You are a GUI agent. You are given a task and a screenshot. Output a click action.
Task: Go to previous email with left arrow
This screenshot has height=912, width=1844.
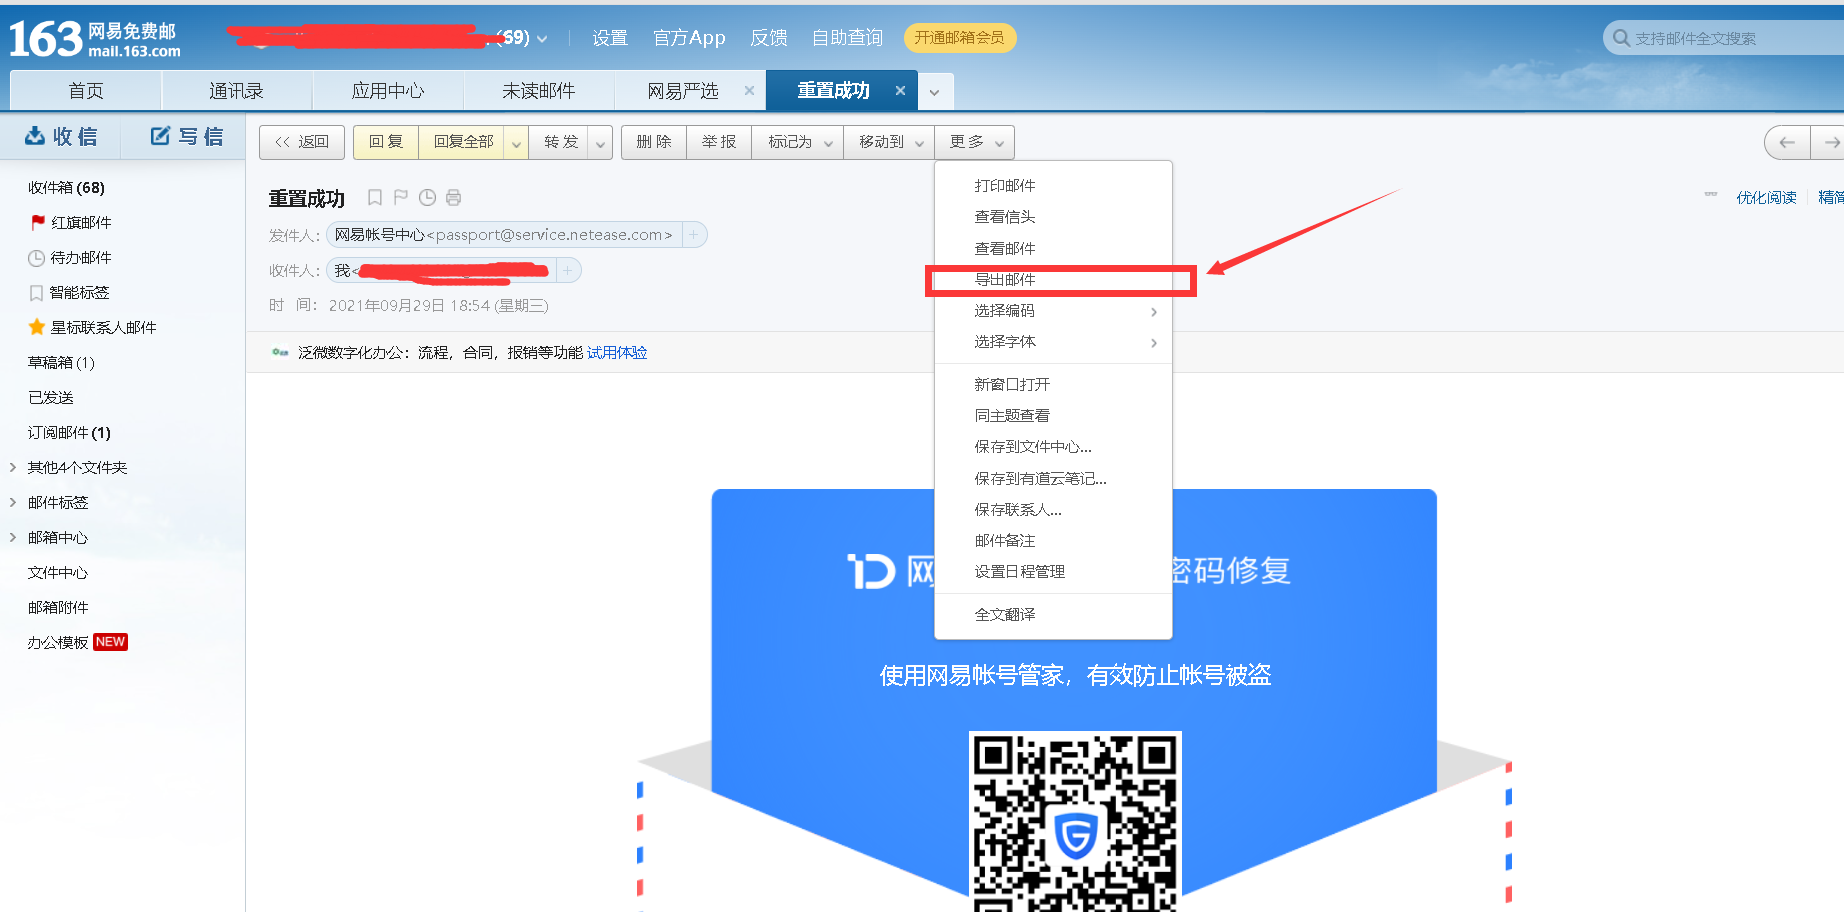1787,143
